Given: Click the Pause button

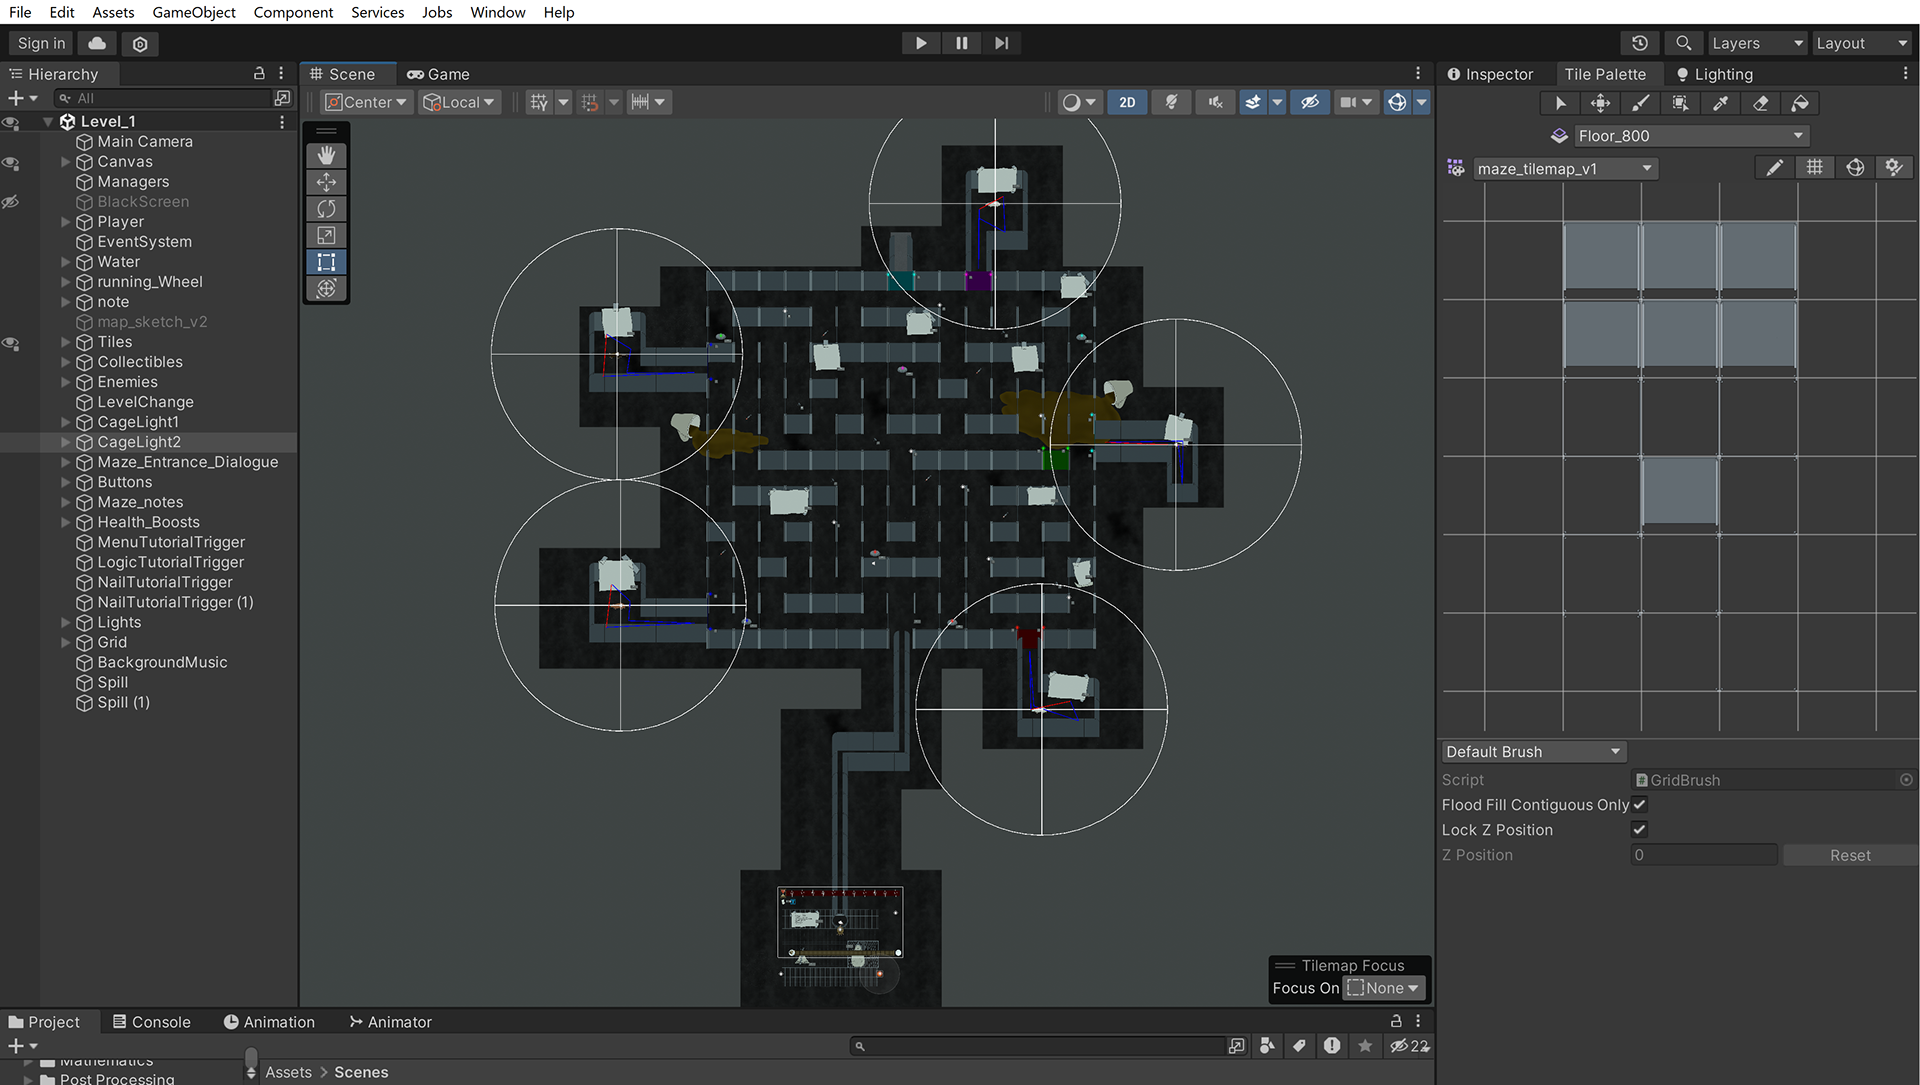Looking at the screenshot, I should click(961, 43).
